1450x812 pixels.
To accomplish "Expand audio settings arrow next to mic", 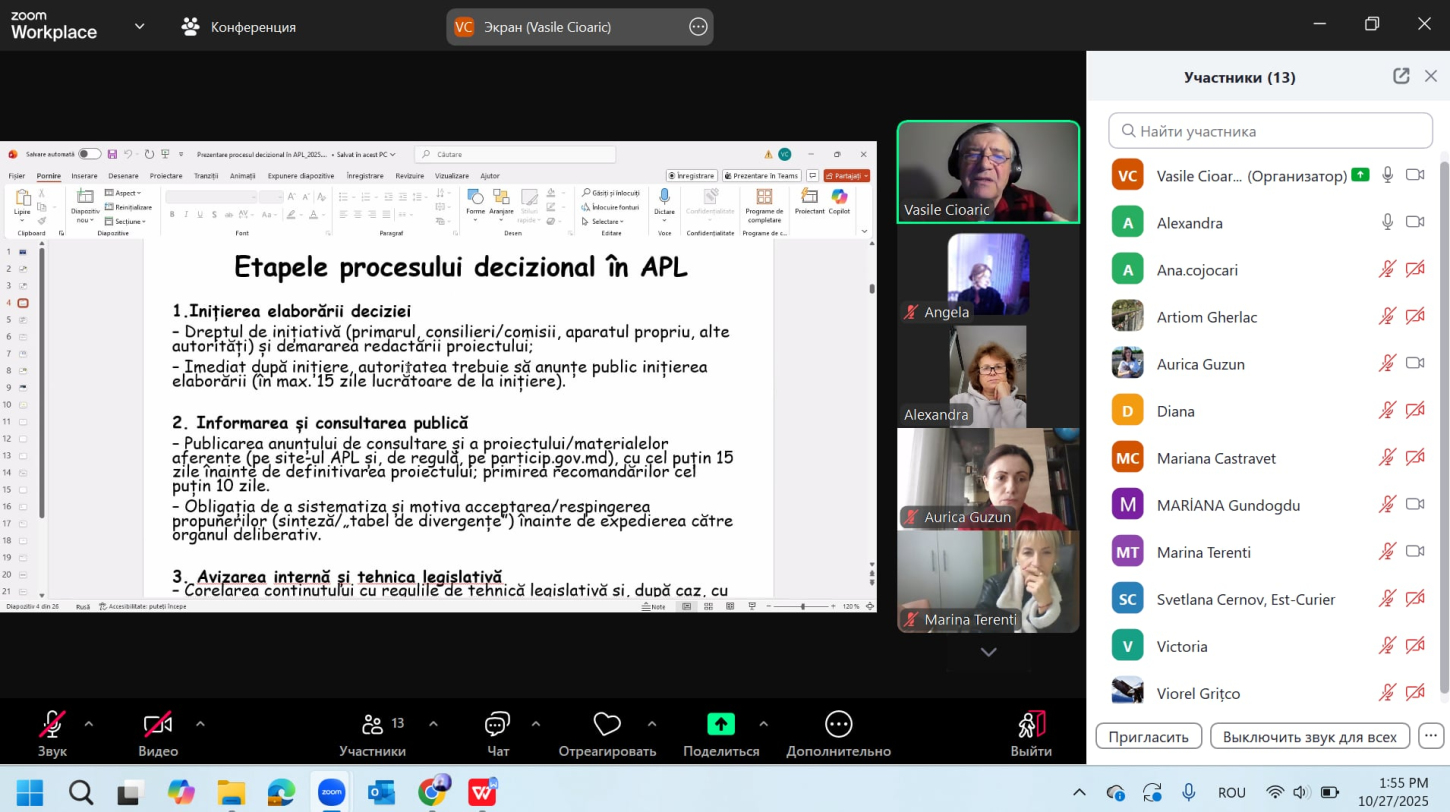I will click(89, 724).
